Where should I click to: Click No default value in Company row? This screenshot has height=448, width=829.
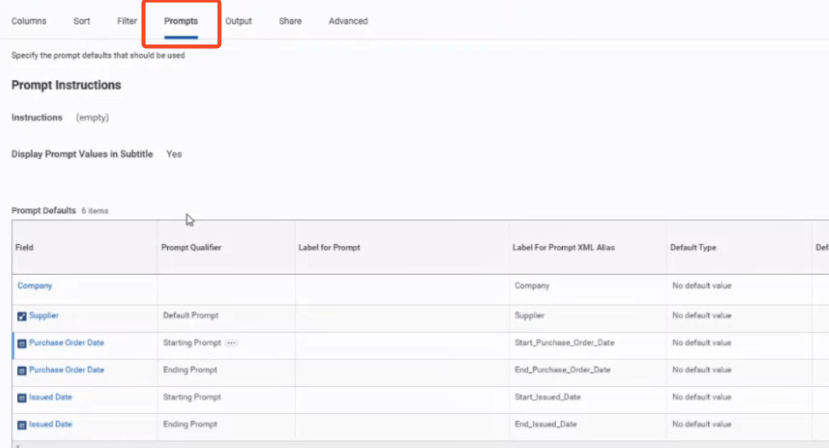(x=702, y=286)
